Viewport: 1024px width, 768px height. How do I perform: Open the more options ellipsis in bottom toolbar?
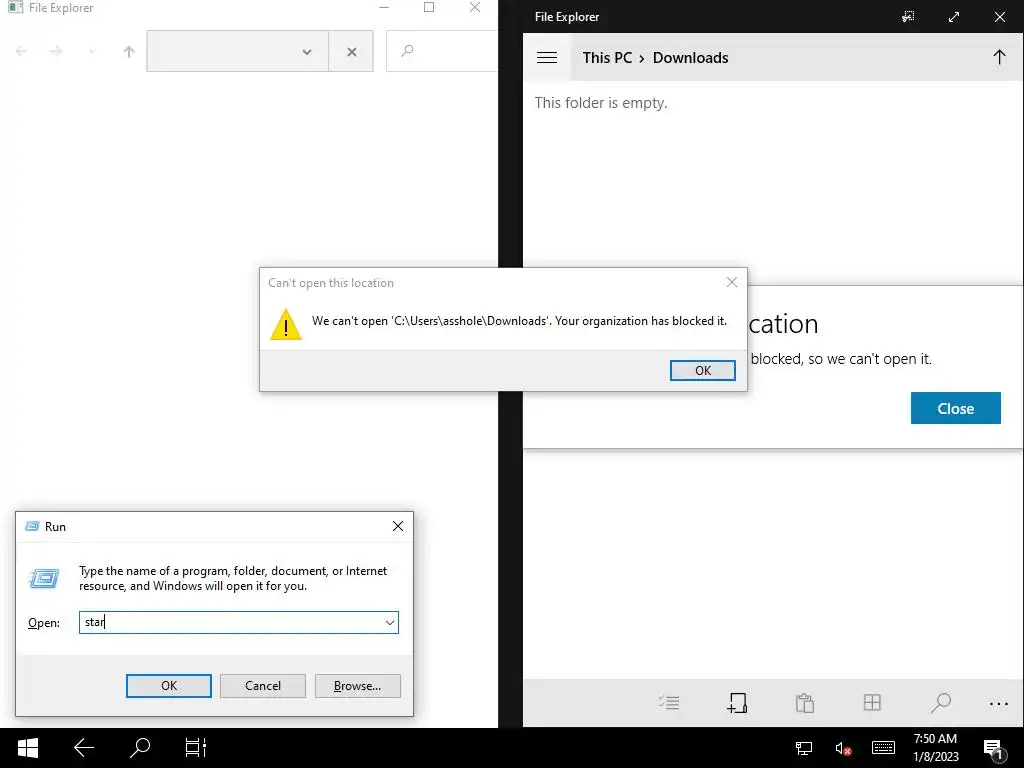[x=999, y=703]
